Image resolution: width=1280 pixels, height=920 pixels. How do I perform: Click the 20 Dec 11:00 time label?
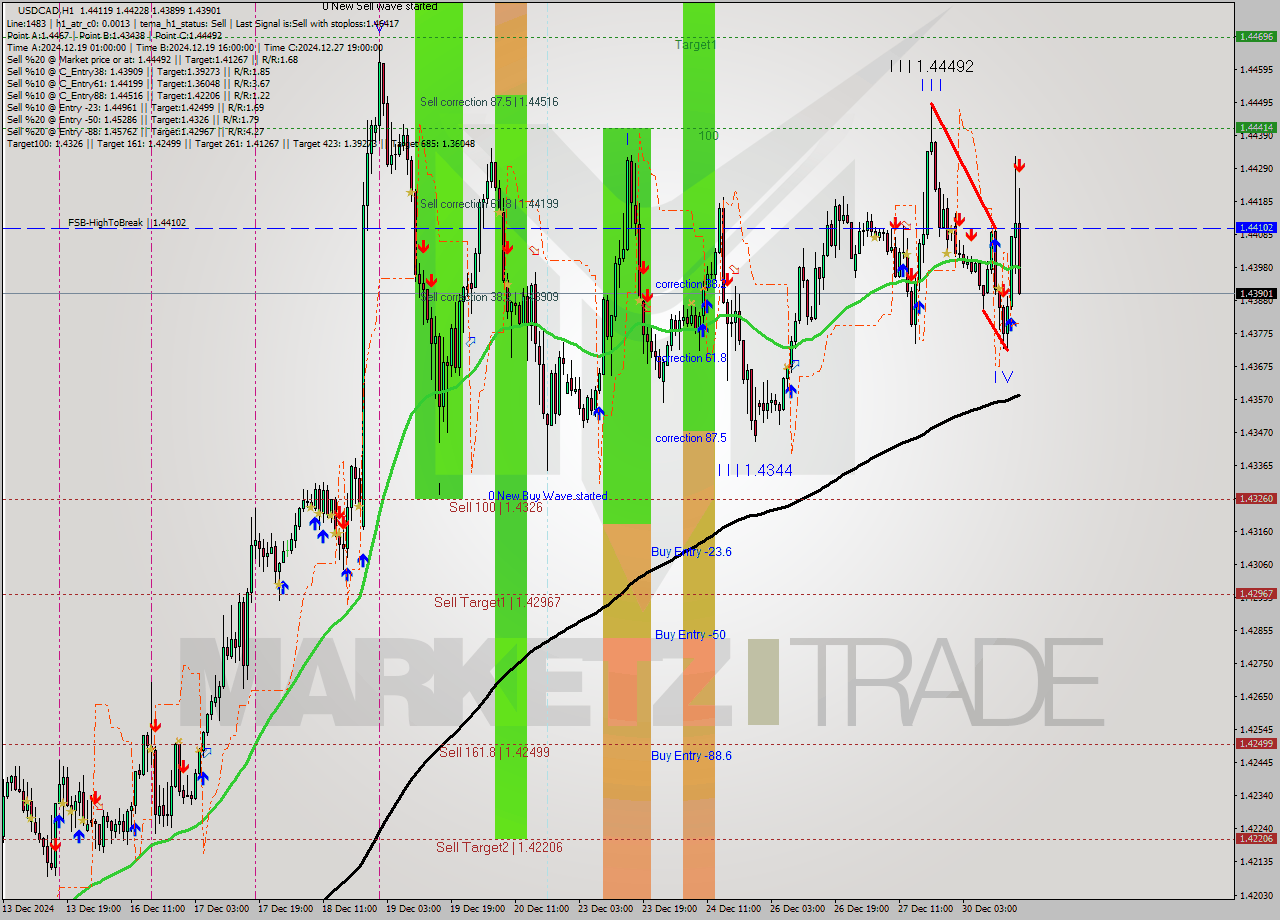(542, 909)
